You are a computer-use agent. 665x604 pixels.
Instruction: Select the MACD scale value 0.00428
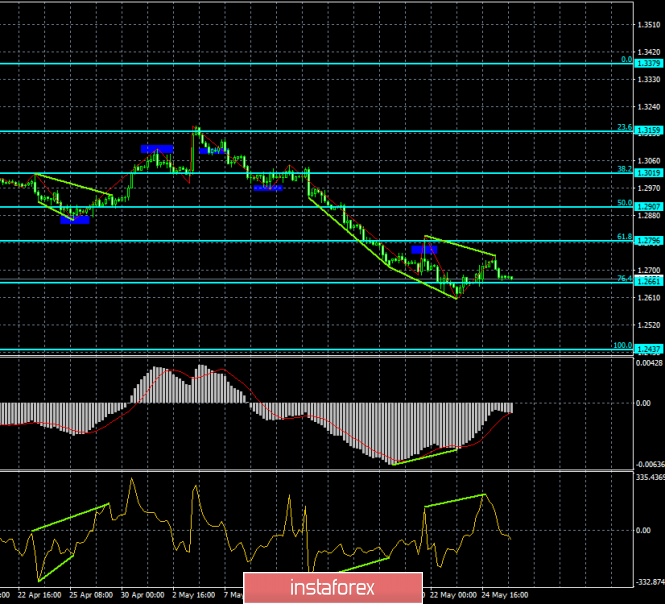[649, 363]
